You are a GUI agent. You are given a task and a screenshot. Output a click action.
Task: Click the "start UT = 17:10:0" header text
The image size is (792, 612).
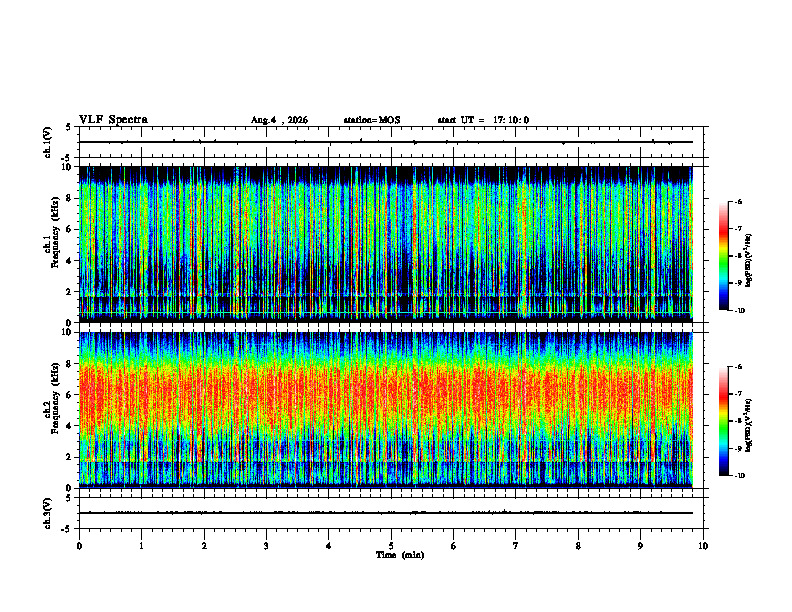483,120
